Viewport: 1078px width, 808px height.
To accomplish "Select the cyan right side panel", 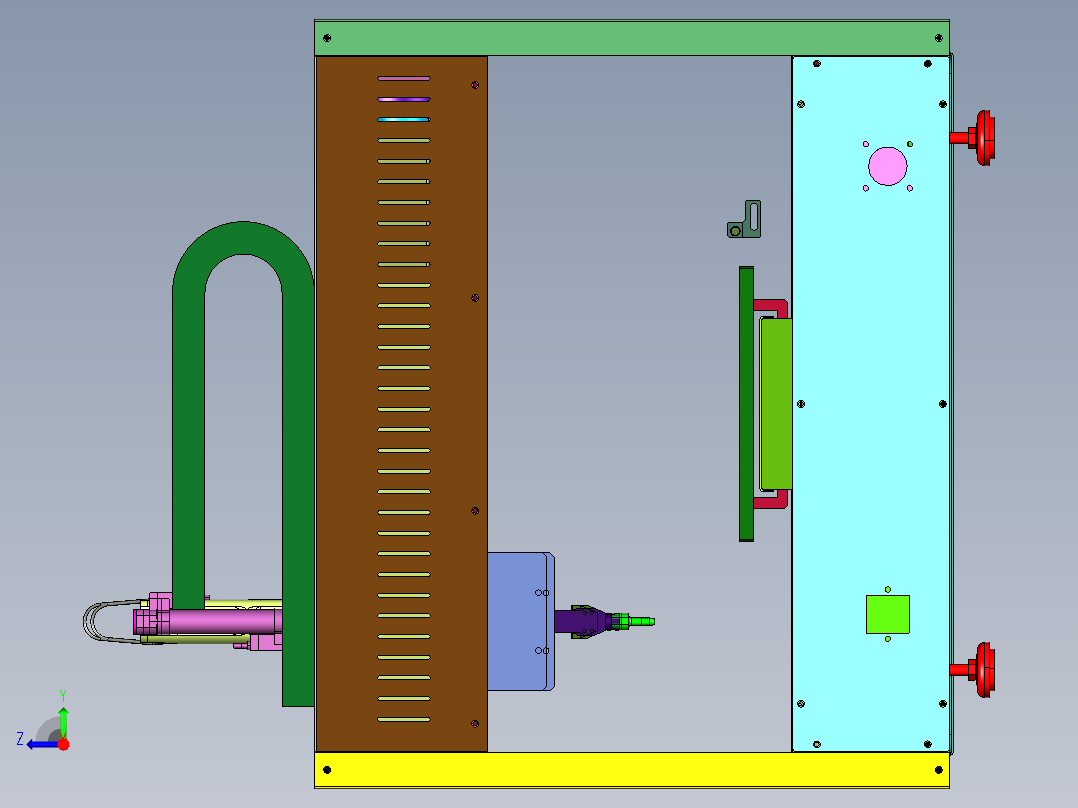I will tap(871, 404).
